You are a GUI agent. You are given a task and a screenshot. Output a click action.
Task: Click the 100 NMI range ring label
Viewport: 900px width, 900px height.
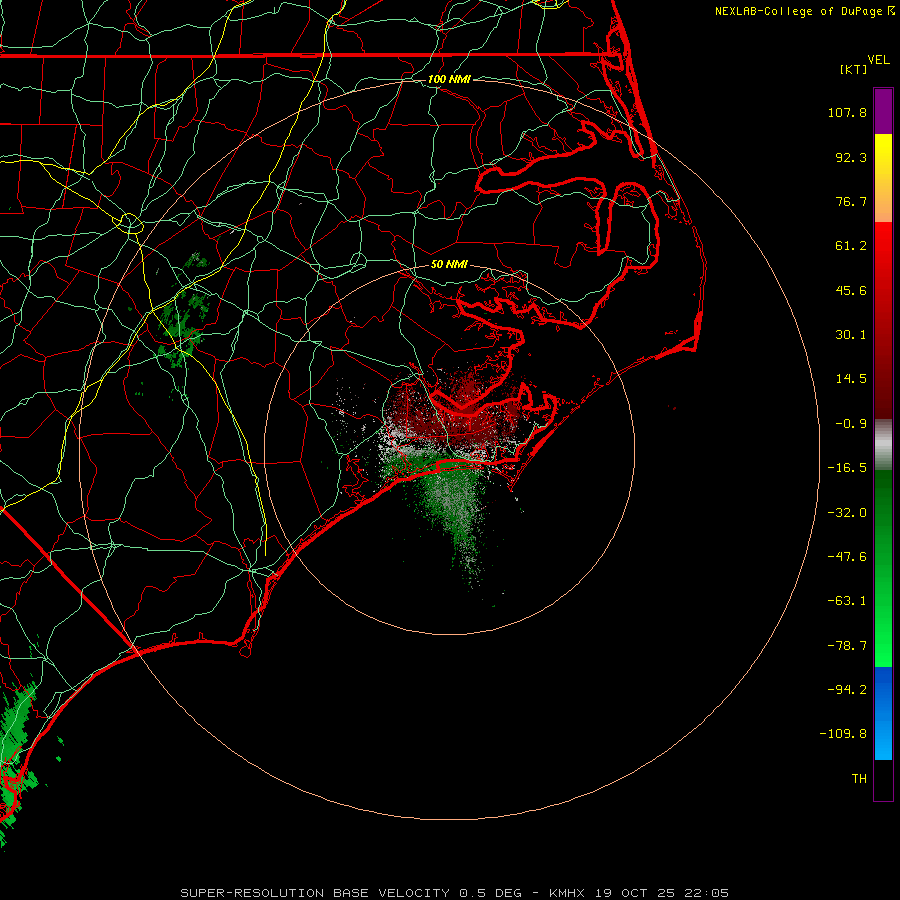449,79
